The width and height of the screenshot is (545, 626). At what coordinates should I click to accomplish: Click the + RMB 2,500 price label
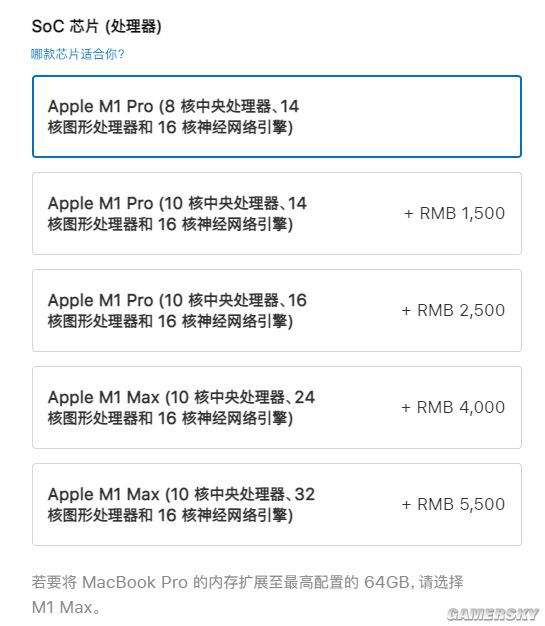coord(453,310)
